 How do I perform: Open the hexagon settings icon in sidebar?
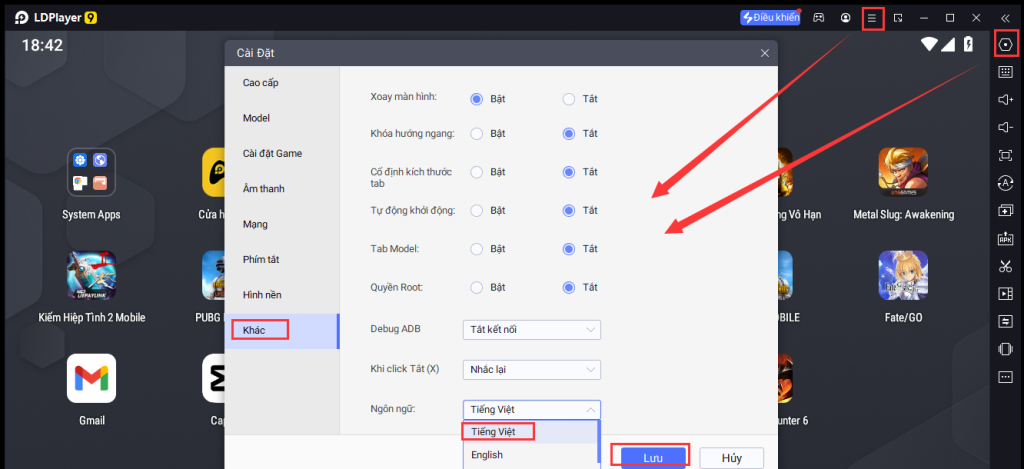tap(1005, 44)
